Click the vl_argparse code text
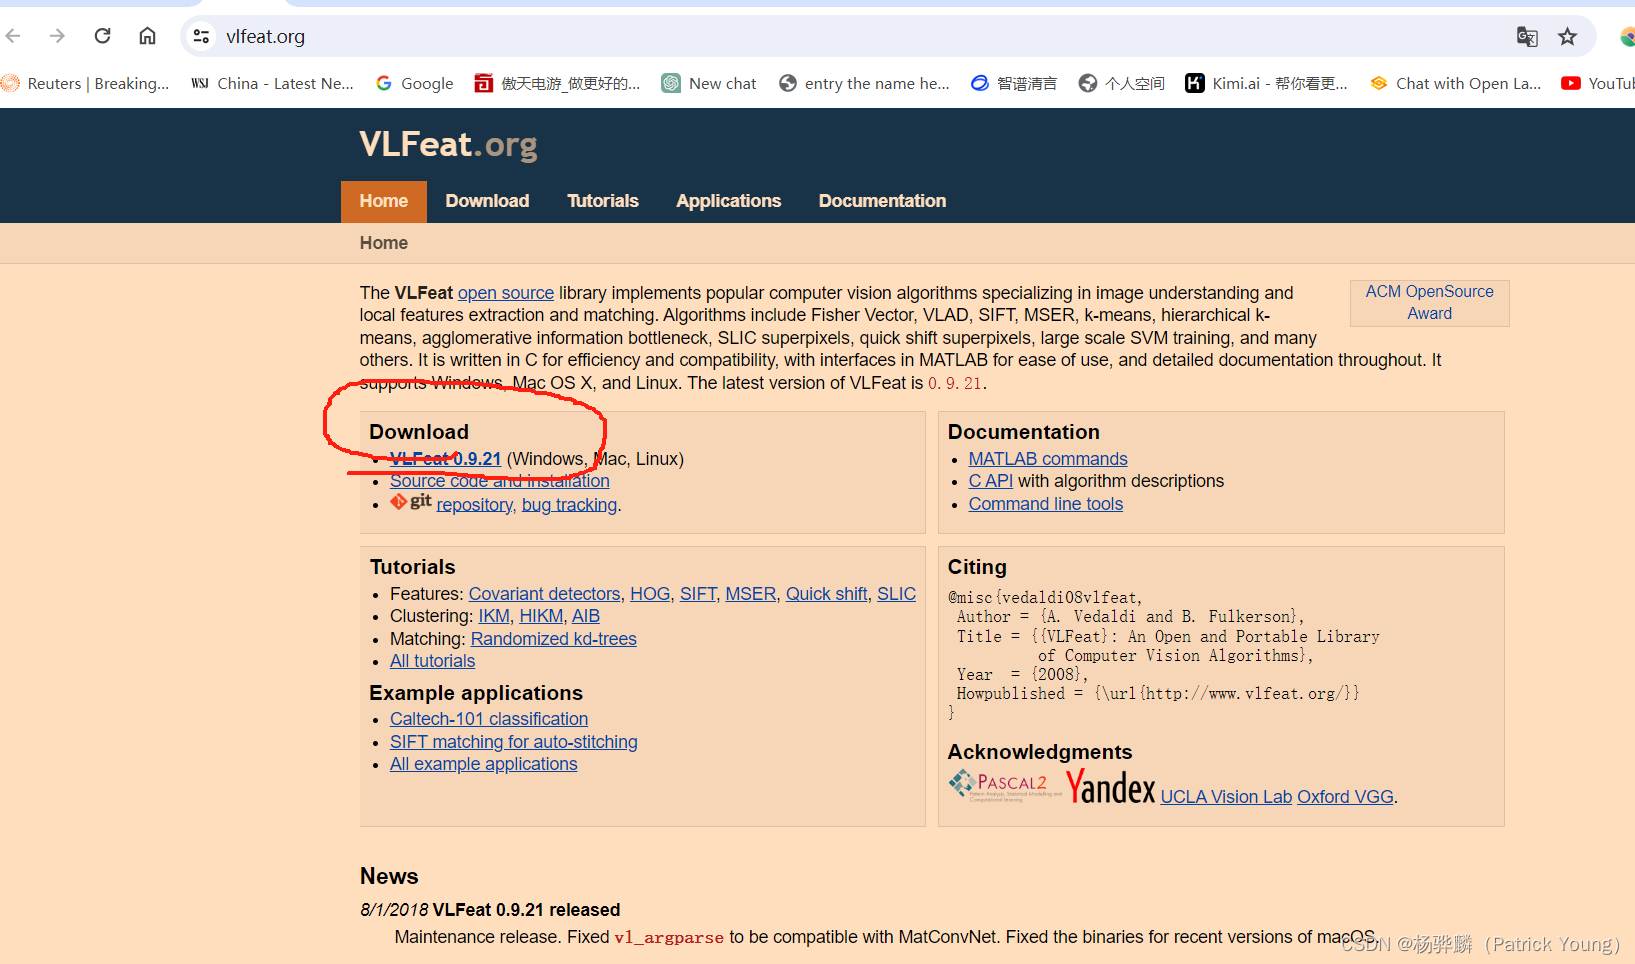This screenshot has height=964, width=1635. coord(669,938)
